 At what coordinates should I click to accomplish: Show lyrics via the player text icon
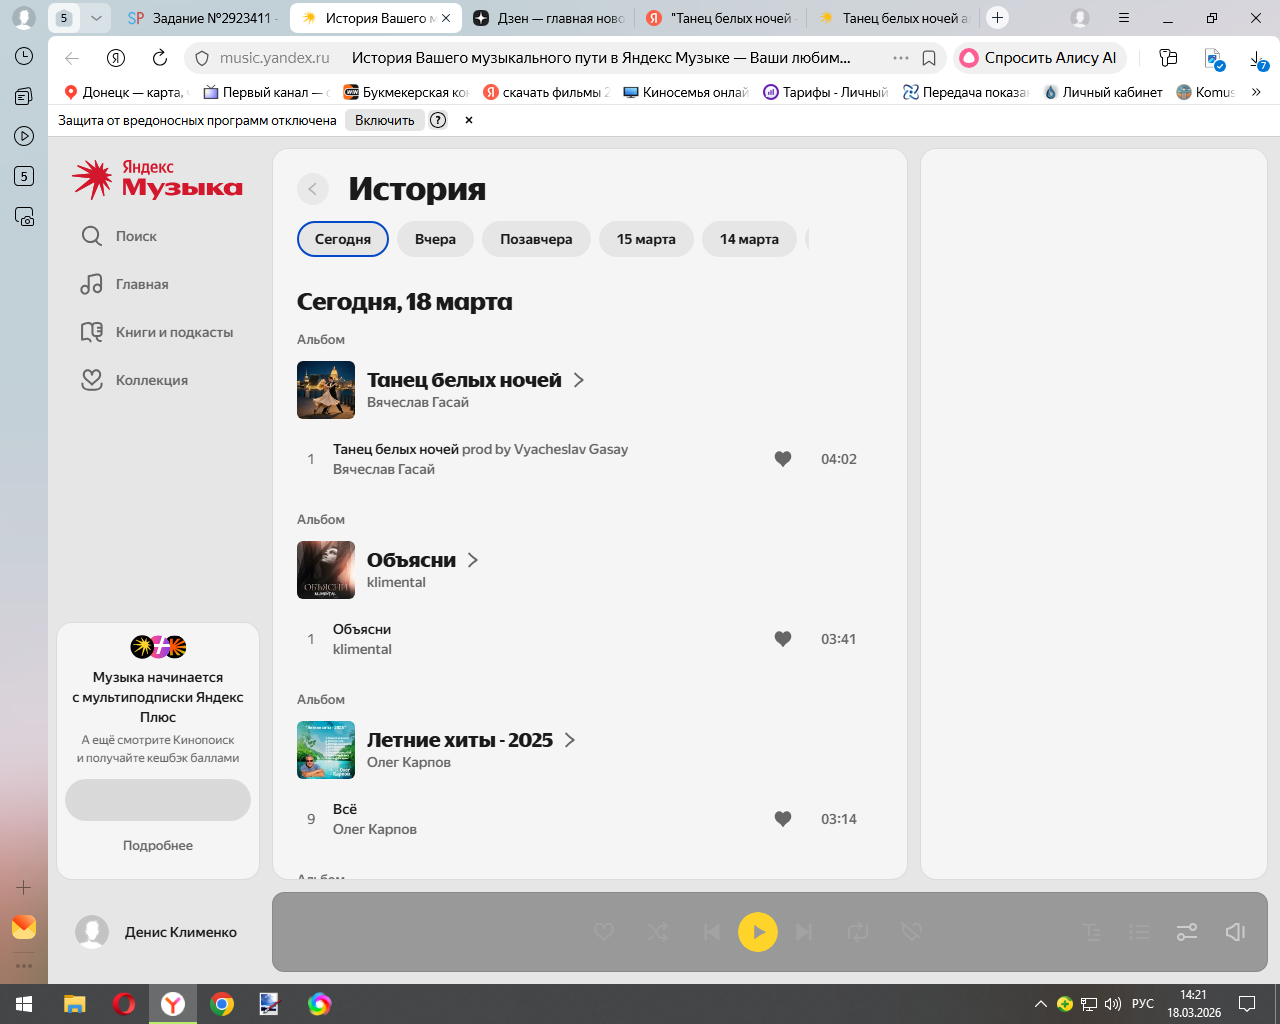click(x=1092, y=932)
